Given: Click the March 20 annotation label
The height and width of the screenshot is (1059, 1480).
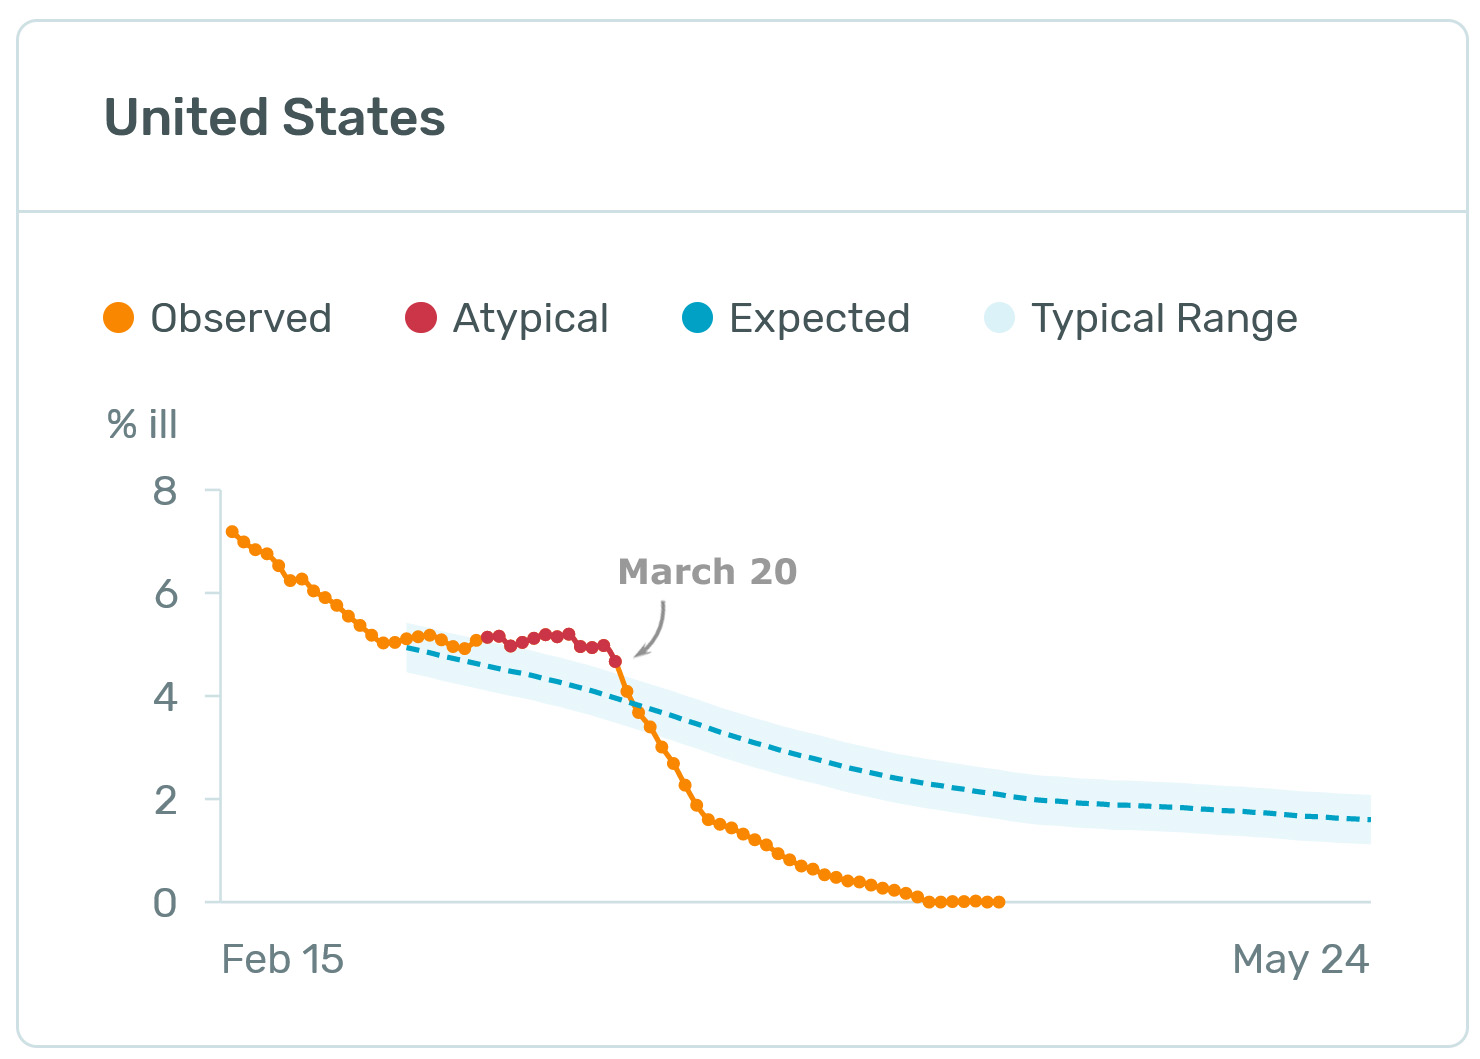Looking at the screenshot, I should pos(707,572).
